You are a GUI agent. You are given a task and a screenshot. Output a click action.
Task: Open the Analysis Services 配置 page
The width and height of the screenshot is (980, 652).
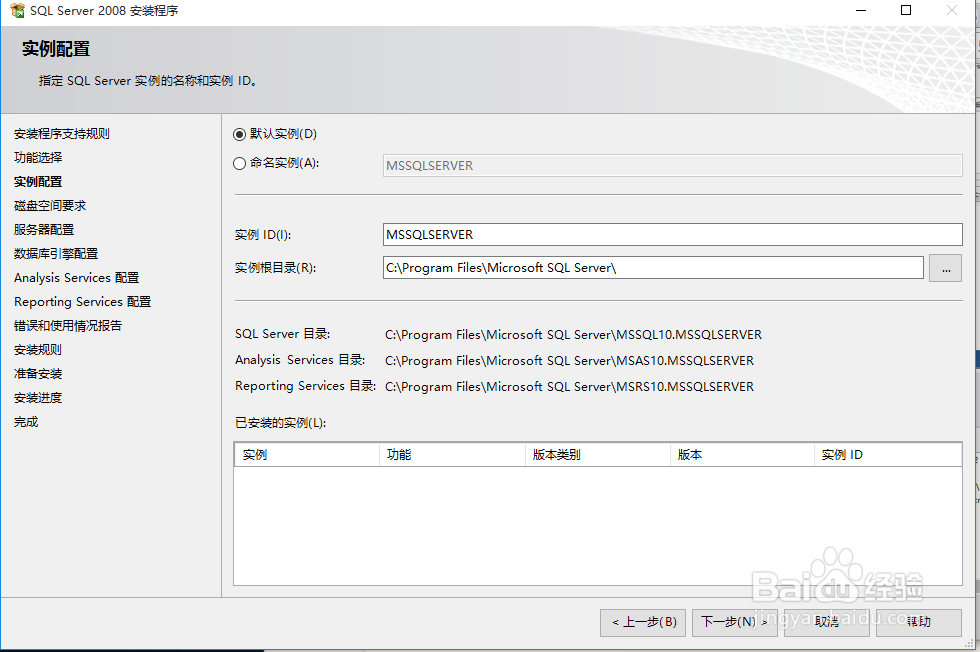click(x=75, y=277)
